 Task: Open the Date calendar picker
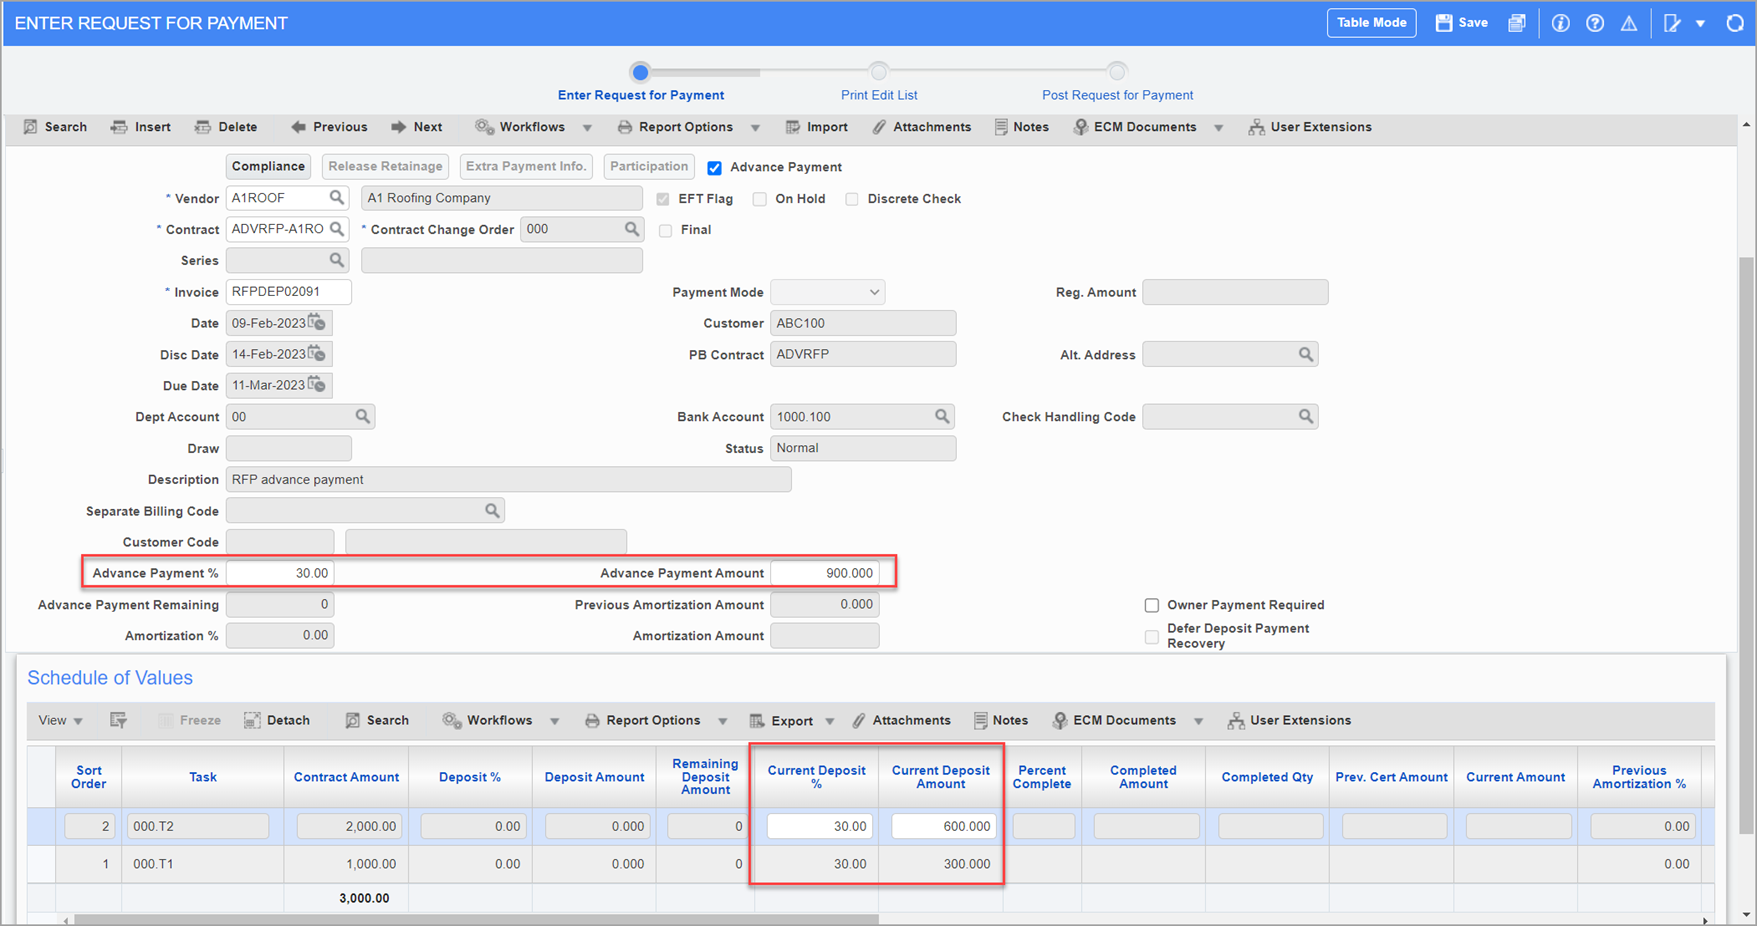317,323
